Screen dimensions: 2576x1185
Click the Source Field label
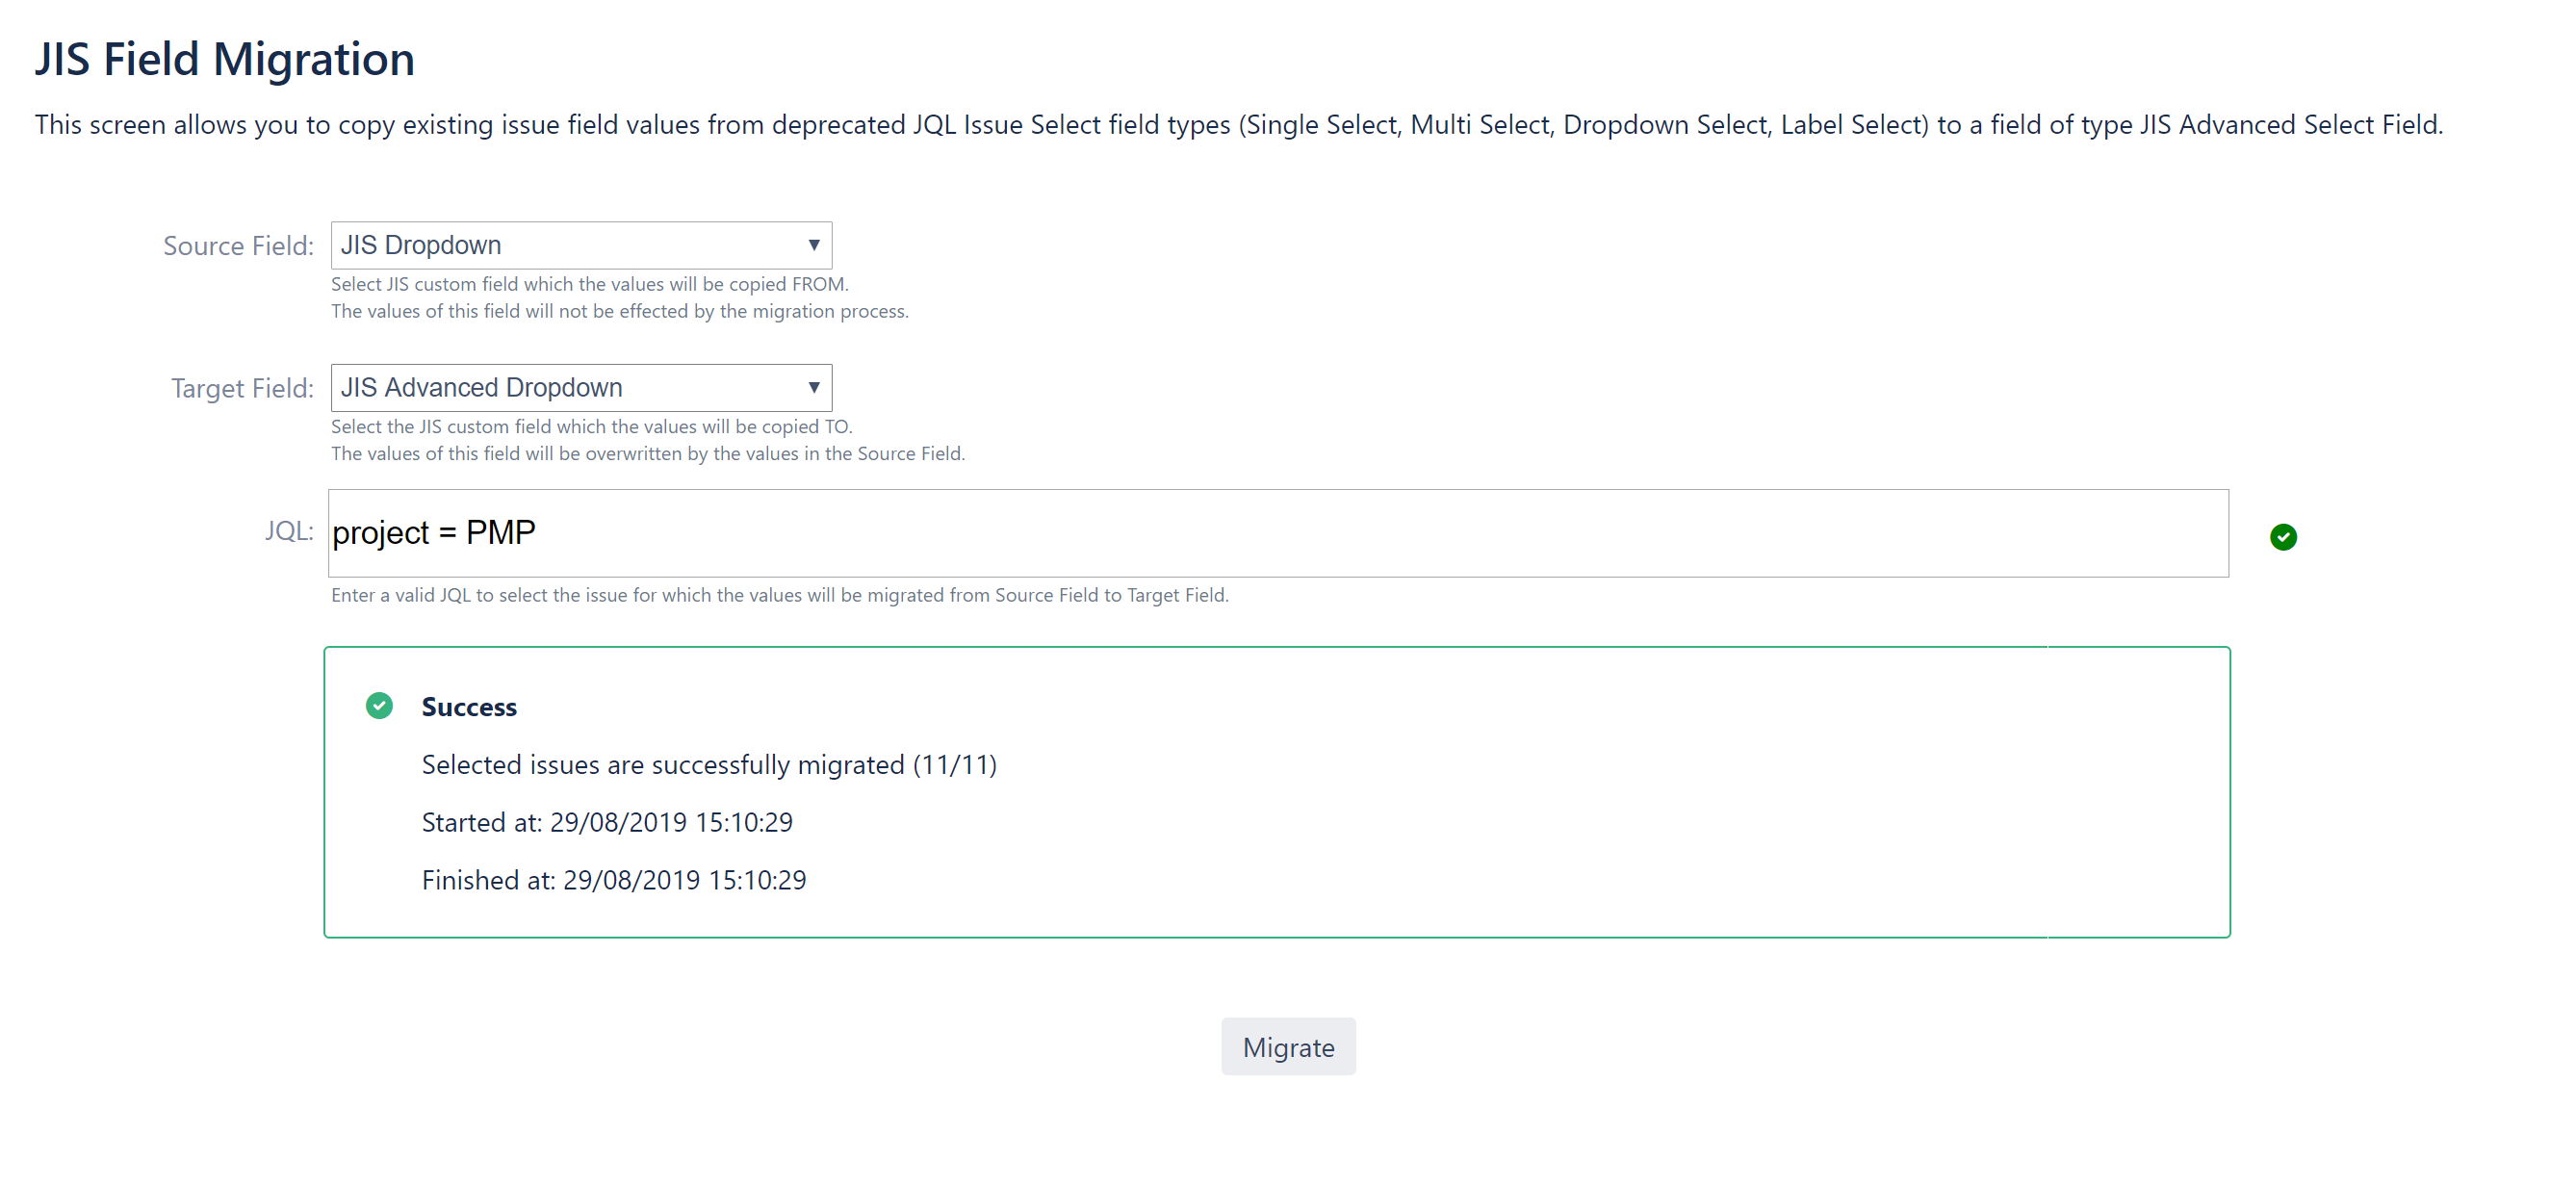click(238, 246)
